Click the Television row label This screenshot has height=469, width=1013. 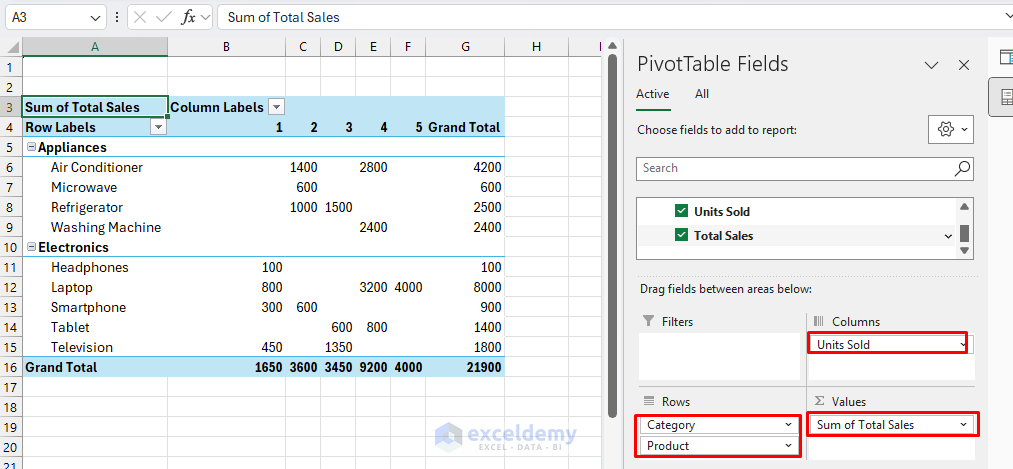(82, 348)
